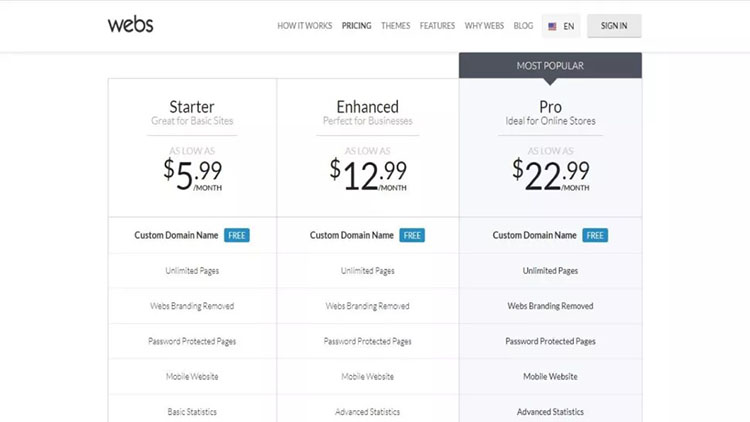Select the Pro plan heading
The height and width of the screenshot is (422, 750).
click(551, 106)
